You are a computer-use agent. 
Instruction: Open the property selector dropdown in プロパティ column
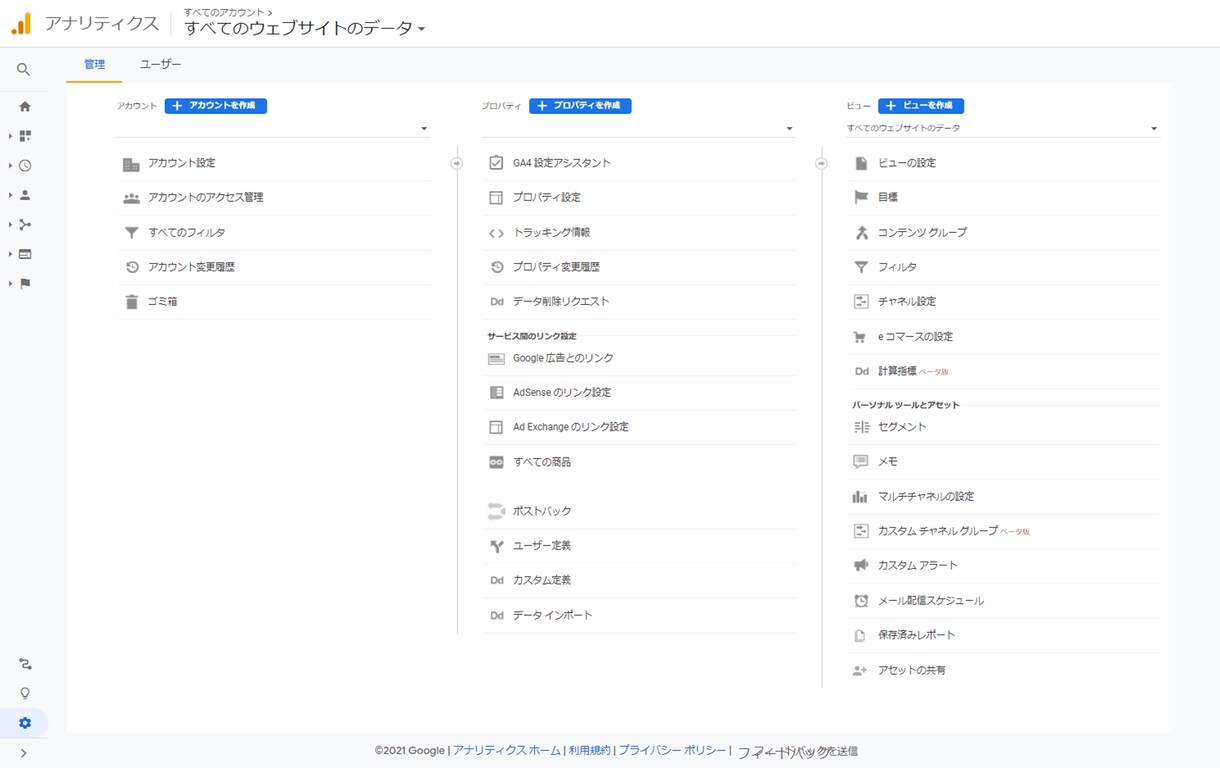pyautogui.click(x=638, y=128)
